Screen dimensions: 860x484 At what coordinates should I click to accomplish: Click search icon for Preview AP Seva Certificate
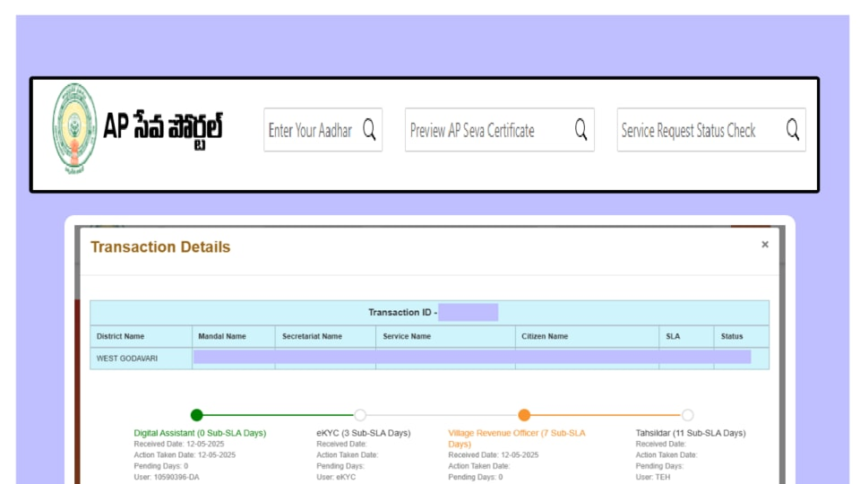pos(581,130)
